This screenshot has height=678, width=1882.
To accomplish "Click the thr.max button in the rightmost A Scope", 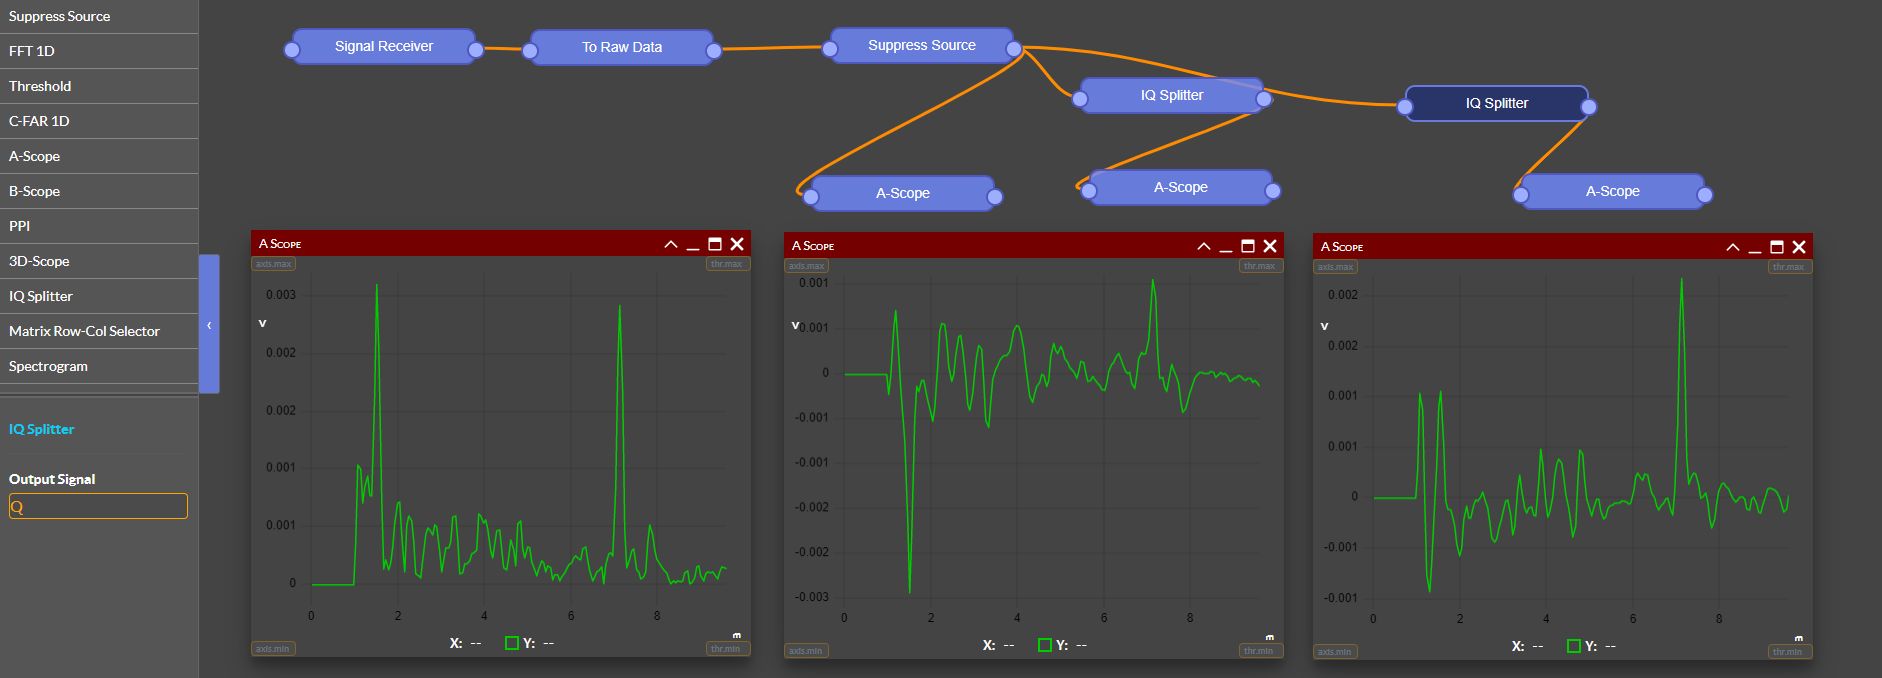I will click(1789, 267).
